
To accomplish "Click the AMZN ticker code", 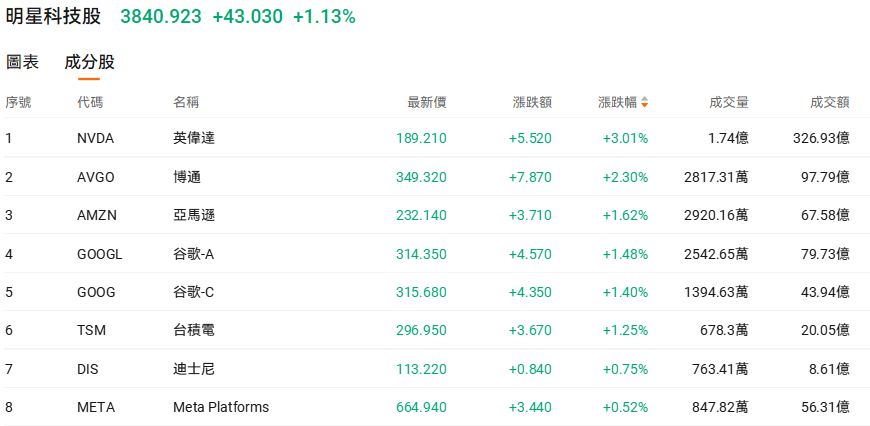I will [x=96, y=215].
